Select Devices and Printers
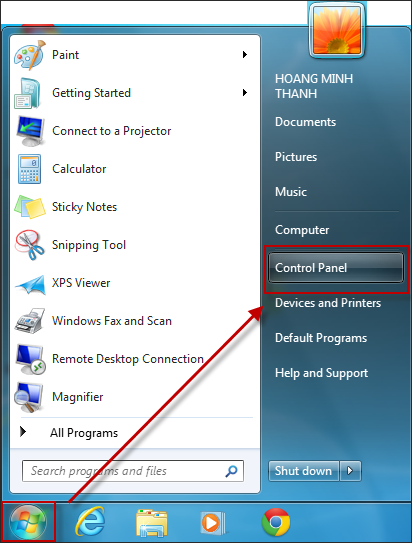This screenshot has height=543, width=412. click(328, 303)
